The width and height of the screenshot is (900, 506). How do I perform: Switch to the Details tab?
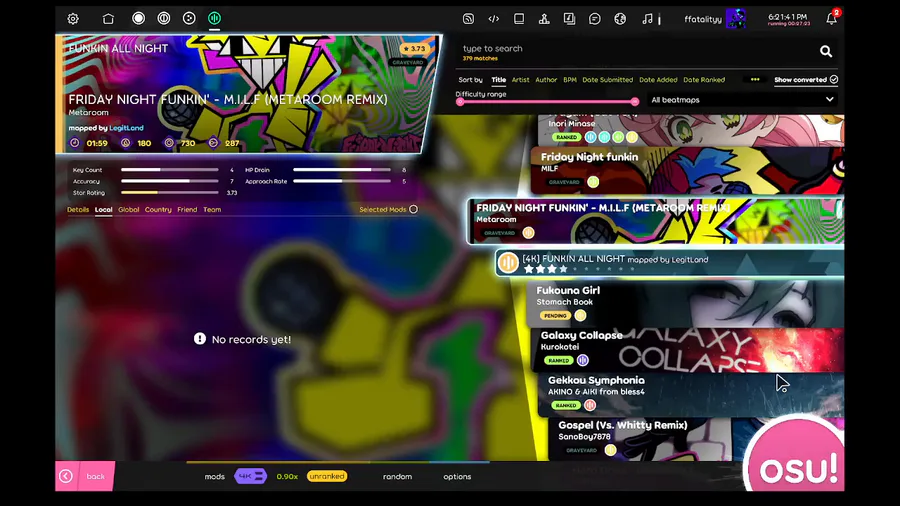pyautogui.click(x=78, y=209)
